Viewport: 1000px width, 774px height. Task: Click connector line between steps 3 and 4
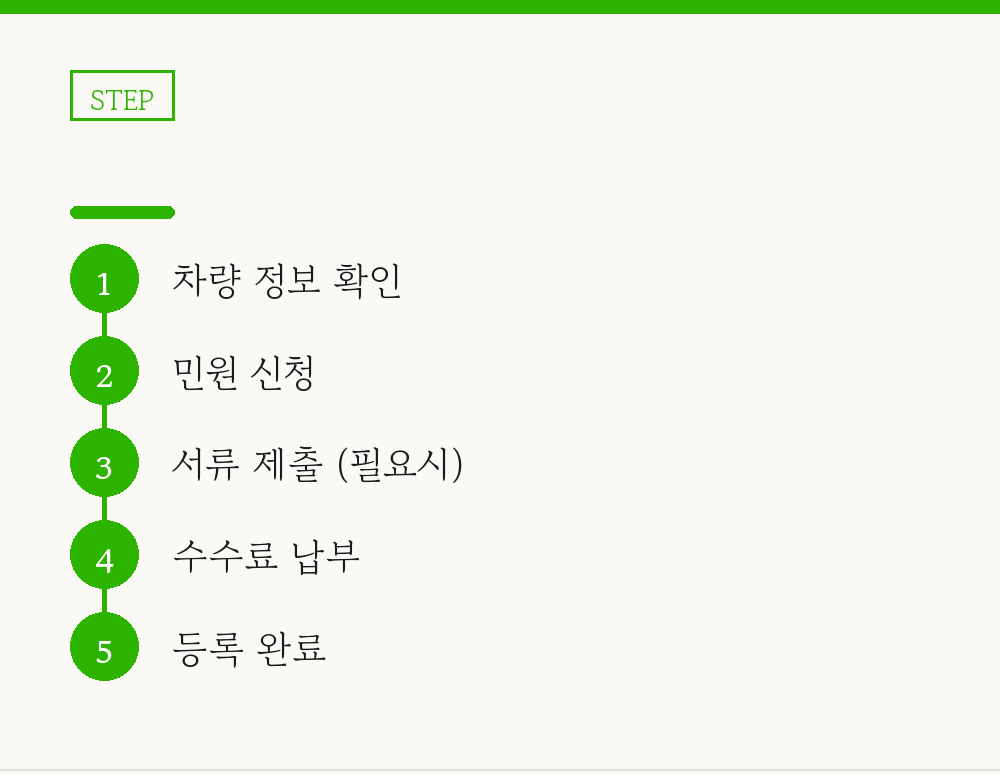(x=104, y=509)
